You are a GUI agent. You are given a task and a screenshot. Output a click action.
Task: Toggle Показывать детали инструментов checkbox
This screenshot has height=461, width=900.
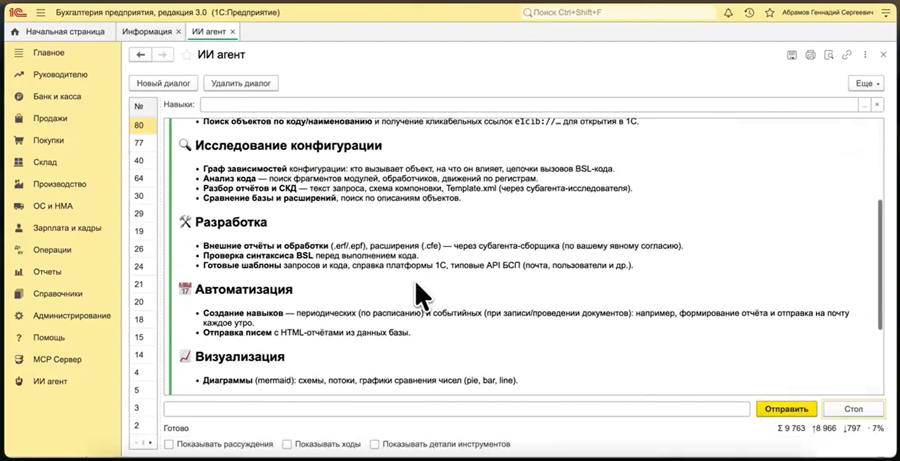(x=374, y=444)
